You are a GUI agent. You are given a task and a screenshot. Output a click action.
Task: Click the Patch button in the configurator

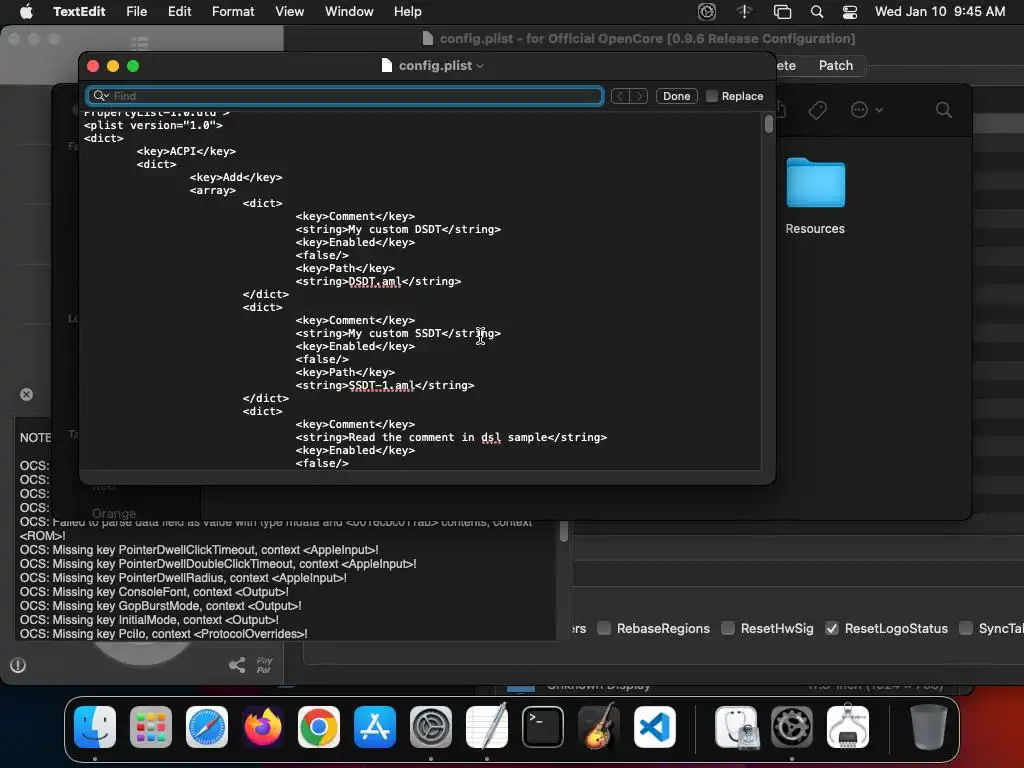(x=836, y=65)
